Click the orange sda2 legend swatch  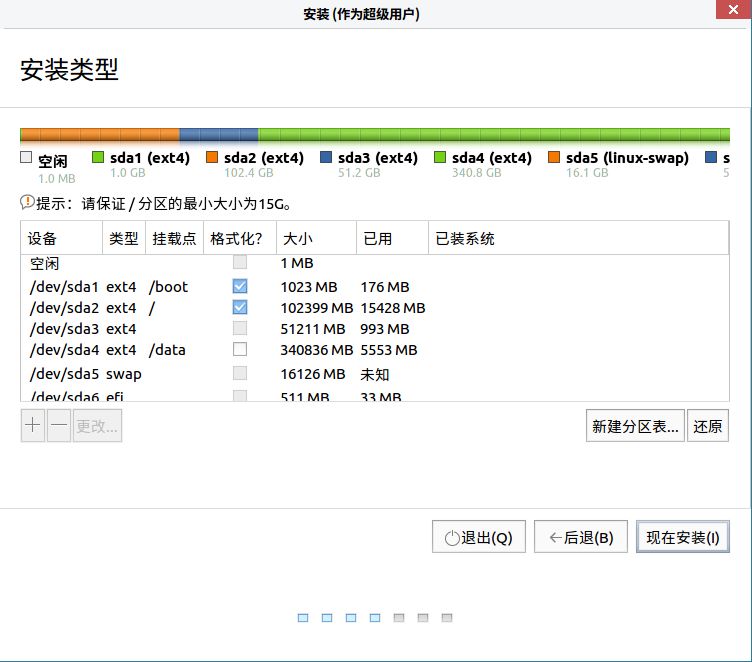coord(212,157)
